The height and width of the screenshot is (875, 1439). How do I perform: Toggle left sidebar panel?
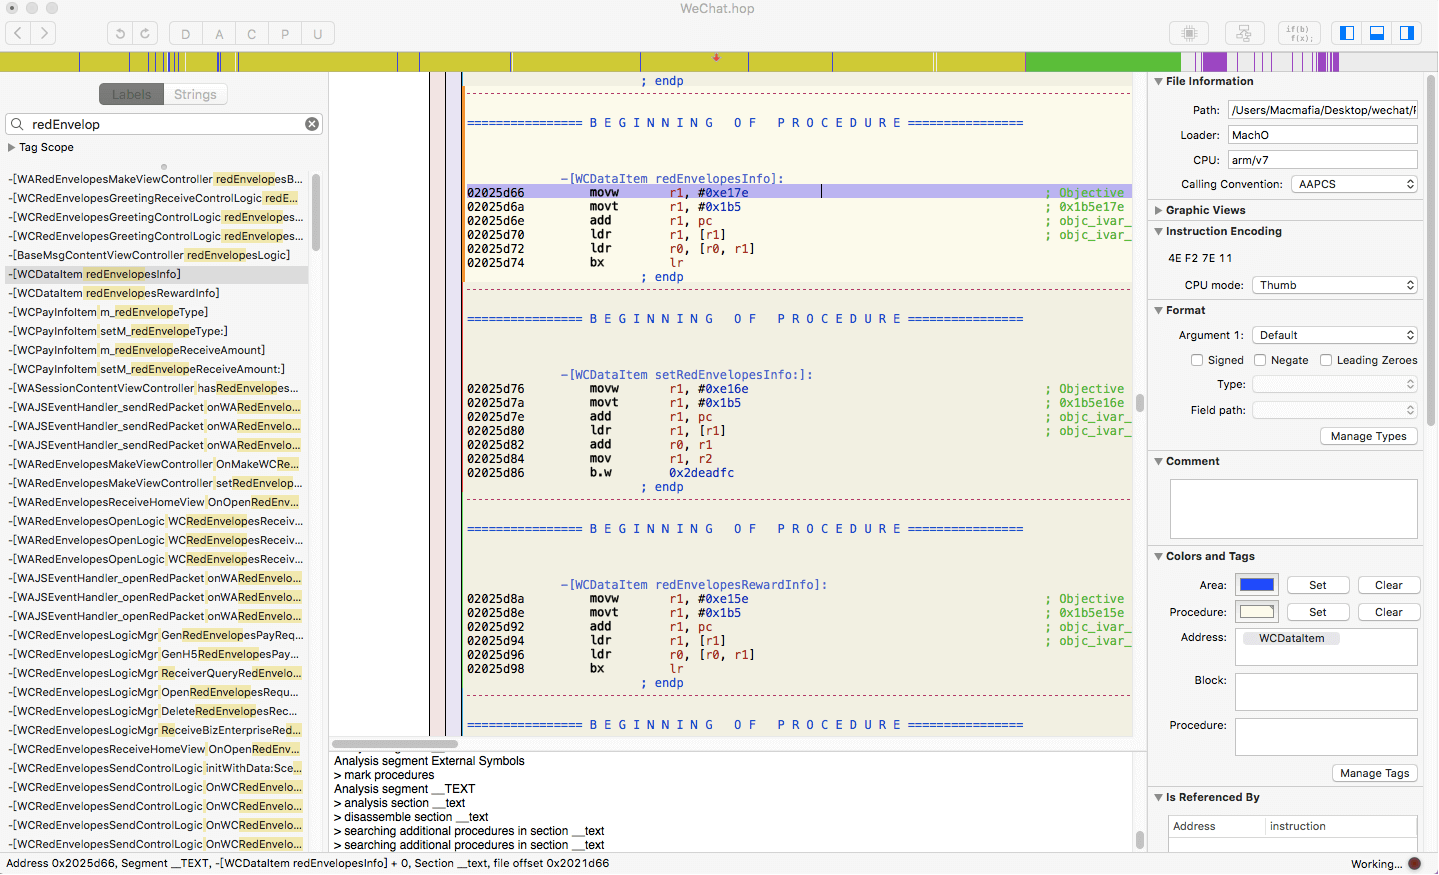pyautogui.click(x=1347, y=33)
